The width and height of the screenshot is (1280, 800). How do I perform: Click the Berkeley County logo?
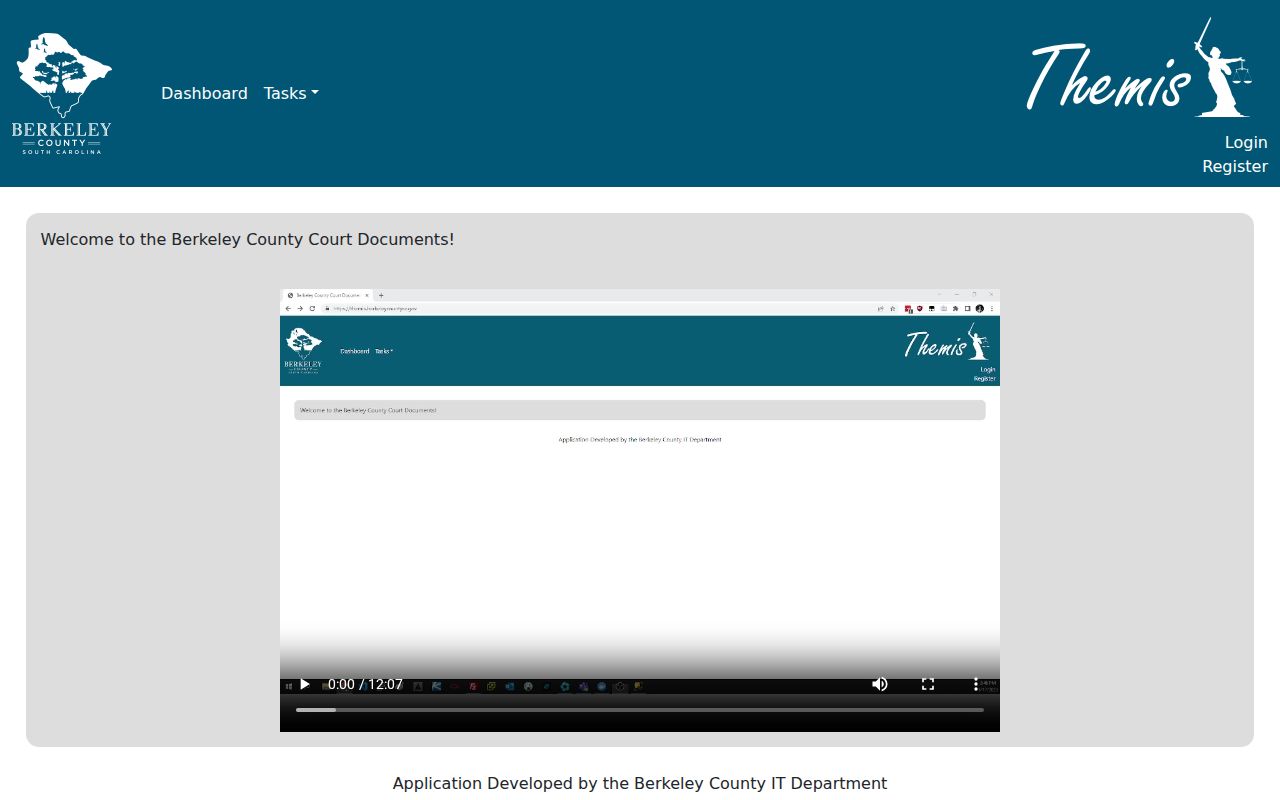62,93
